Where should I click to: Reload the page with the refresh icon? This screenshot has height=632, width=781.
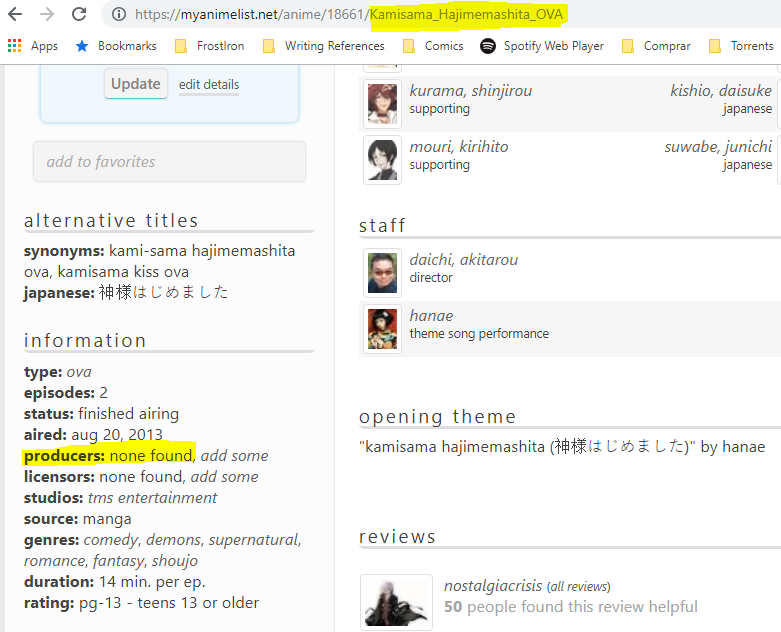point(79,14)
